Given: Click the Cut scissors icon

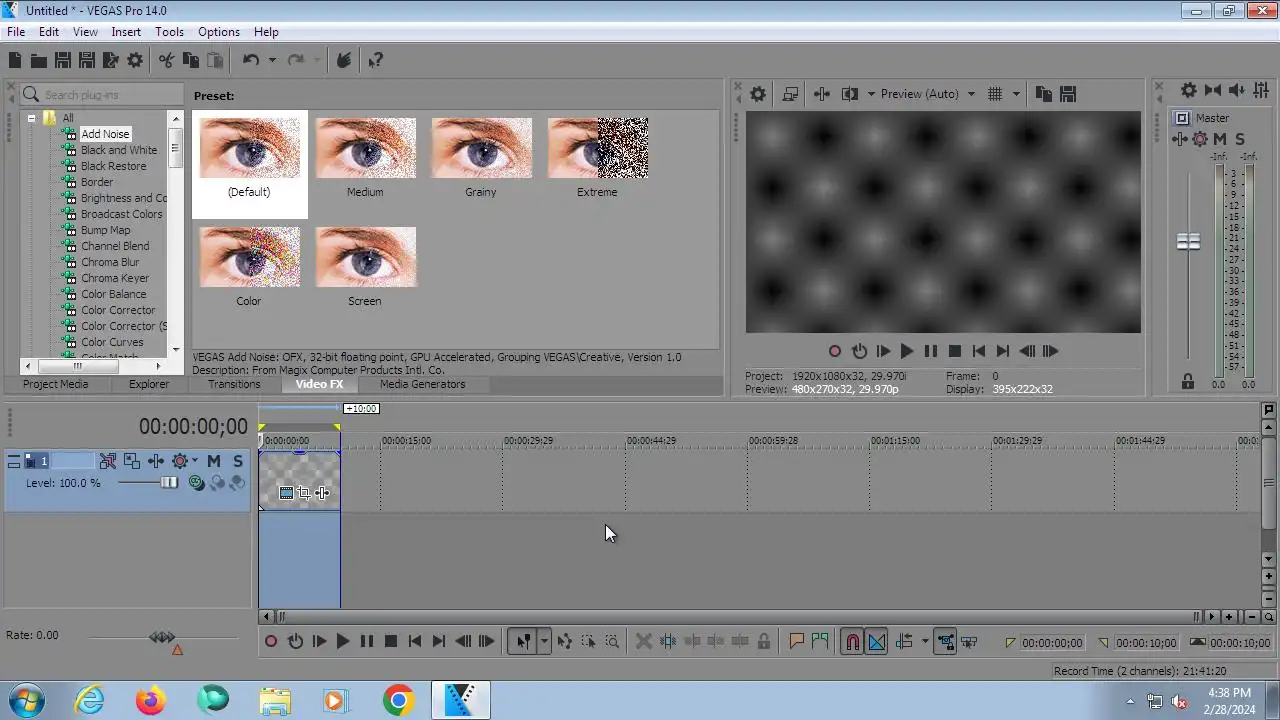Looking at the screenshot, I should pos(166,61).
